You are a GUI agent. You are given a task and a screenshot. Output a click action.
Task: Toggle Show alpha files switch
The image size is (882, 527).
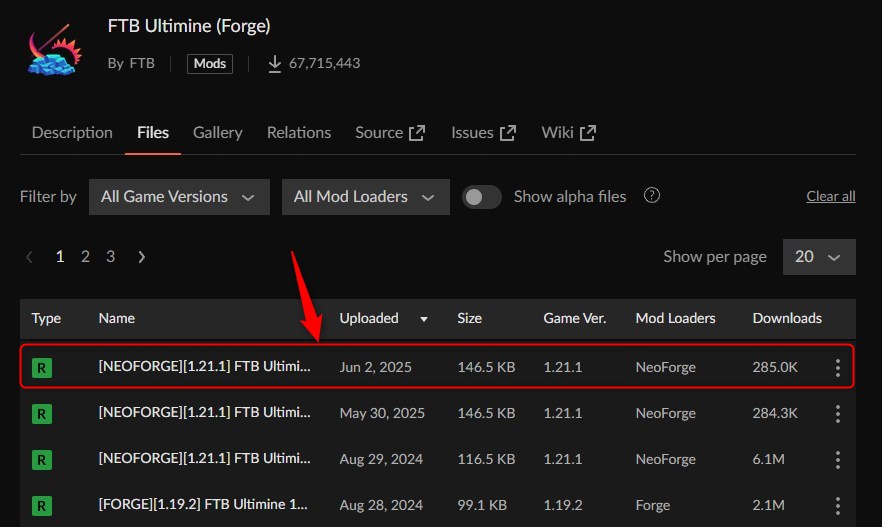(482, 197)
